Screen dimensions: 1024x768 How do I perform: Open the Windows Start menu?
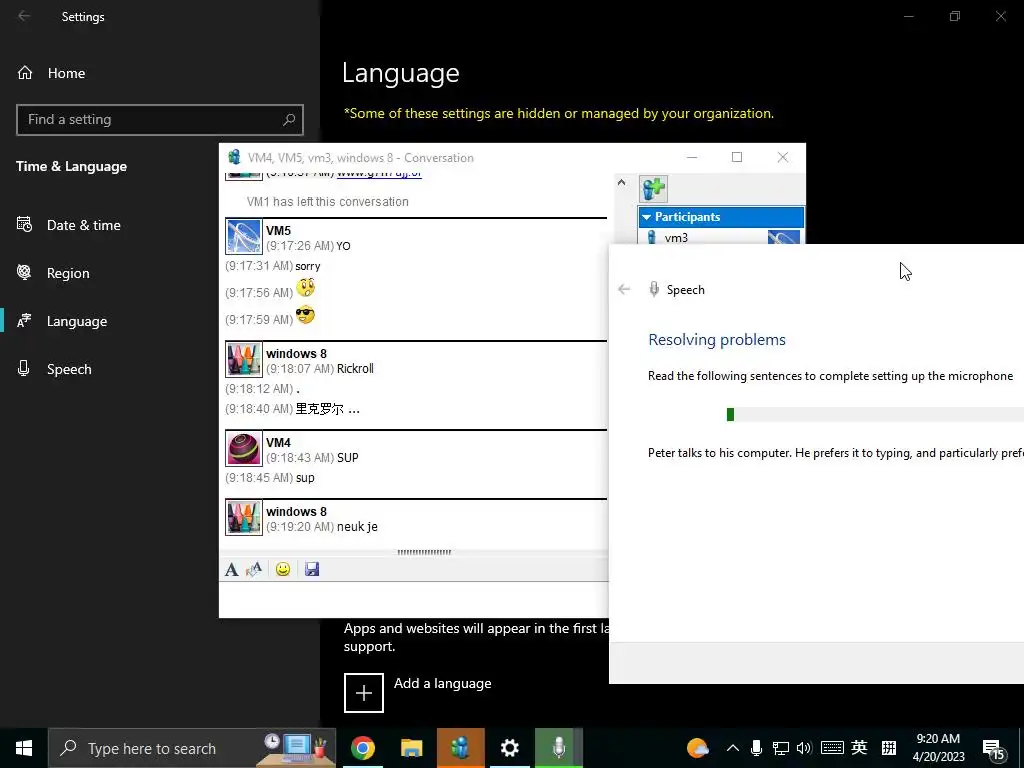click(24, 748)
